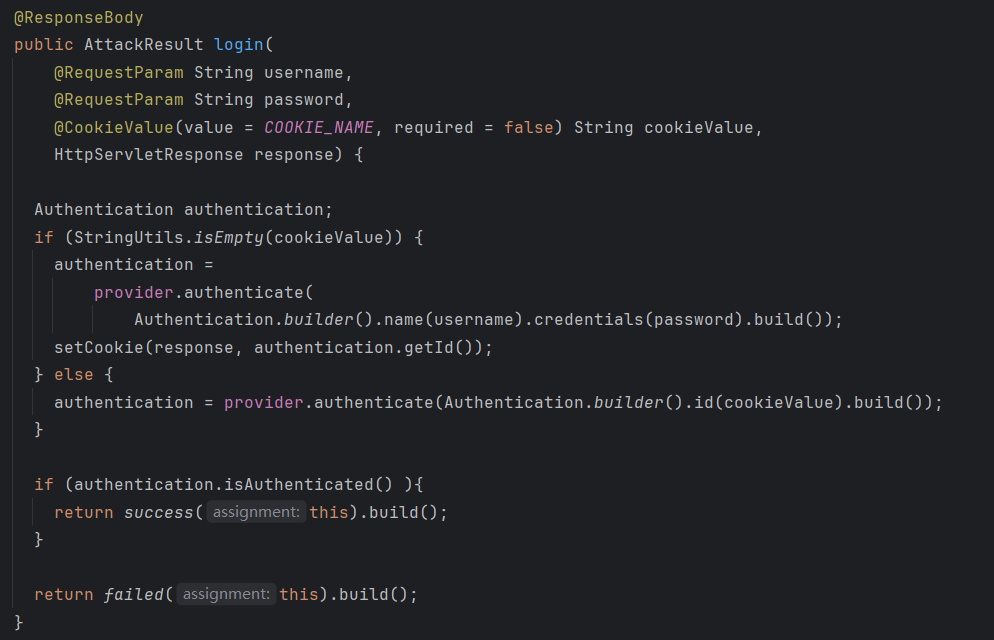Screen dimensions: 994x640
Task: Click the @ResponseBody annotation
Action: point(78,18)
